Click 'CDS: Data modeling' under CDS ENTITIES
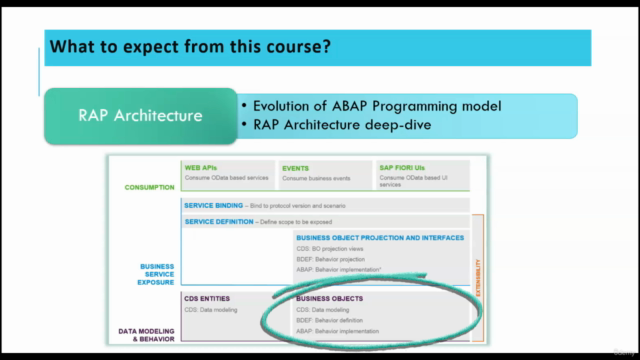 [211, 310]
